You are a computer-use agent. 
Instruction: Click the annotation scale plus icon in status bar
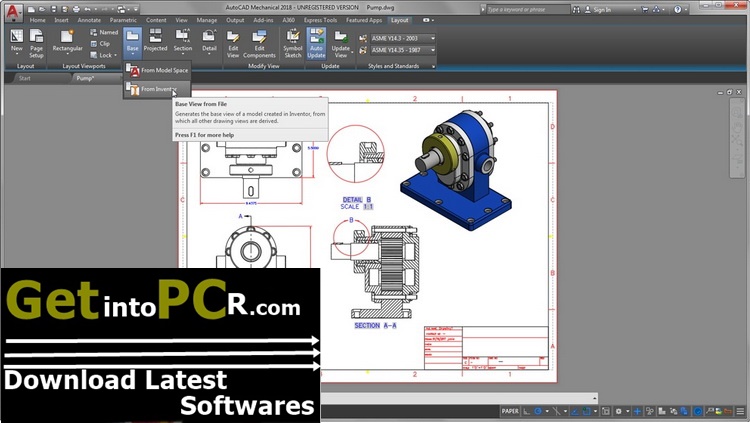(637, 411)
